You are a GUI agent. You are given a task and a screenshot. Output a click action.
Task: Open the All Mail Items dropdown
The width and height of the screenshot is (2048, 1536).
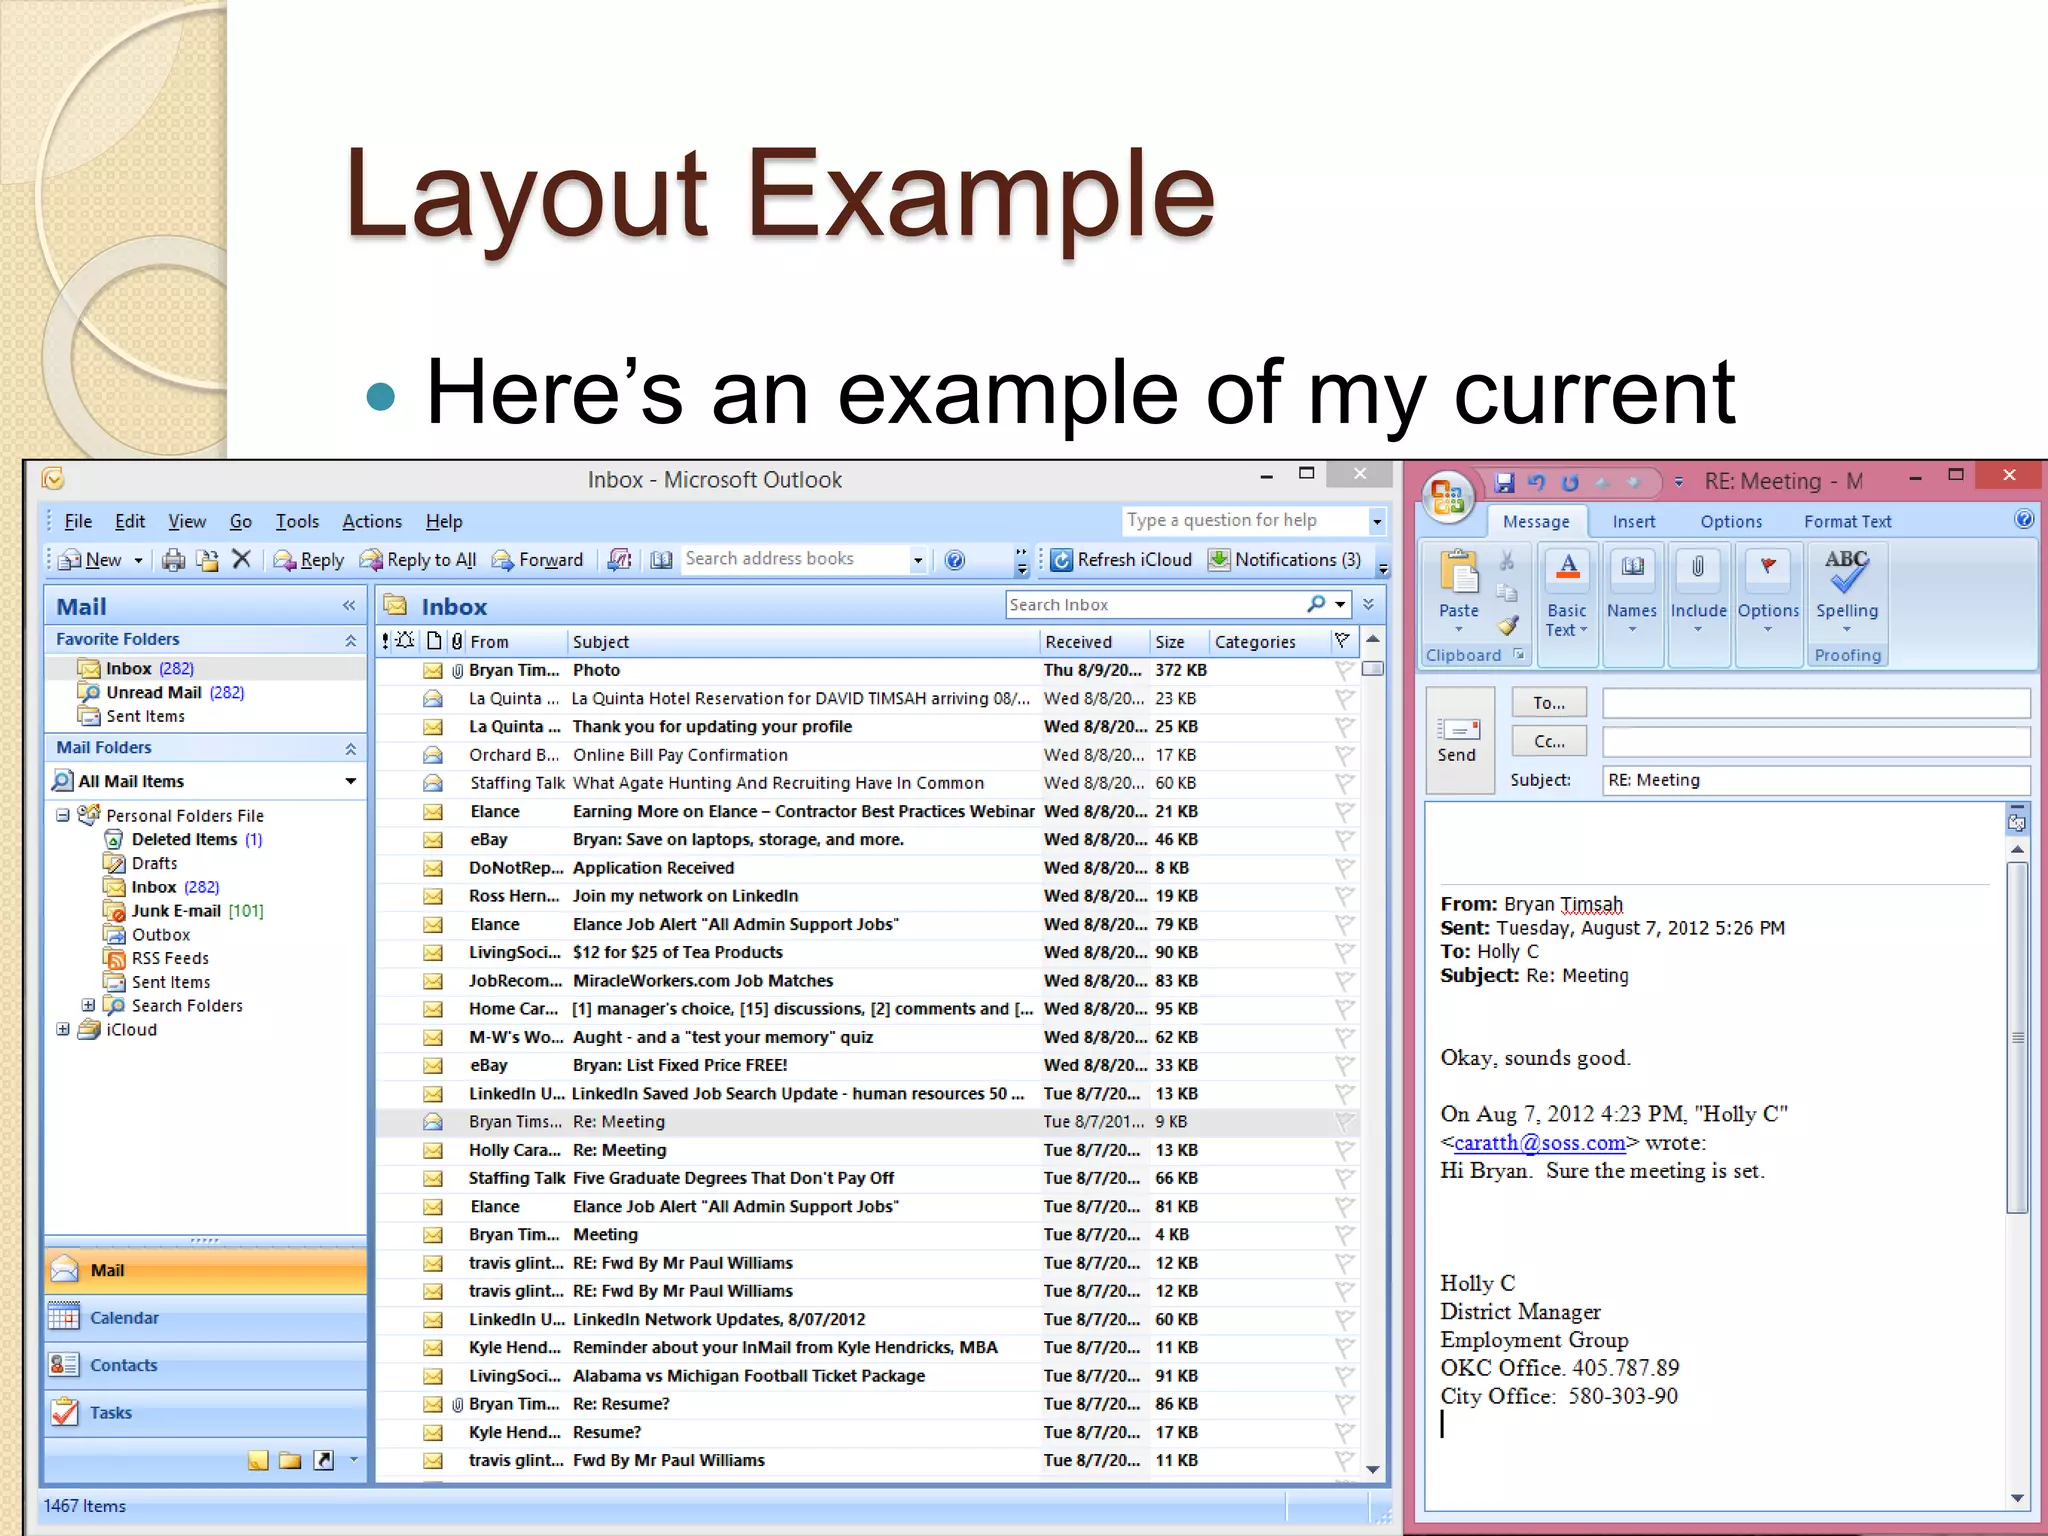pyautogui.click(x=350, y=781)
